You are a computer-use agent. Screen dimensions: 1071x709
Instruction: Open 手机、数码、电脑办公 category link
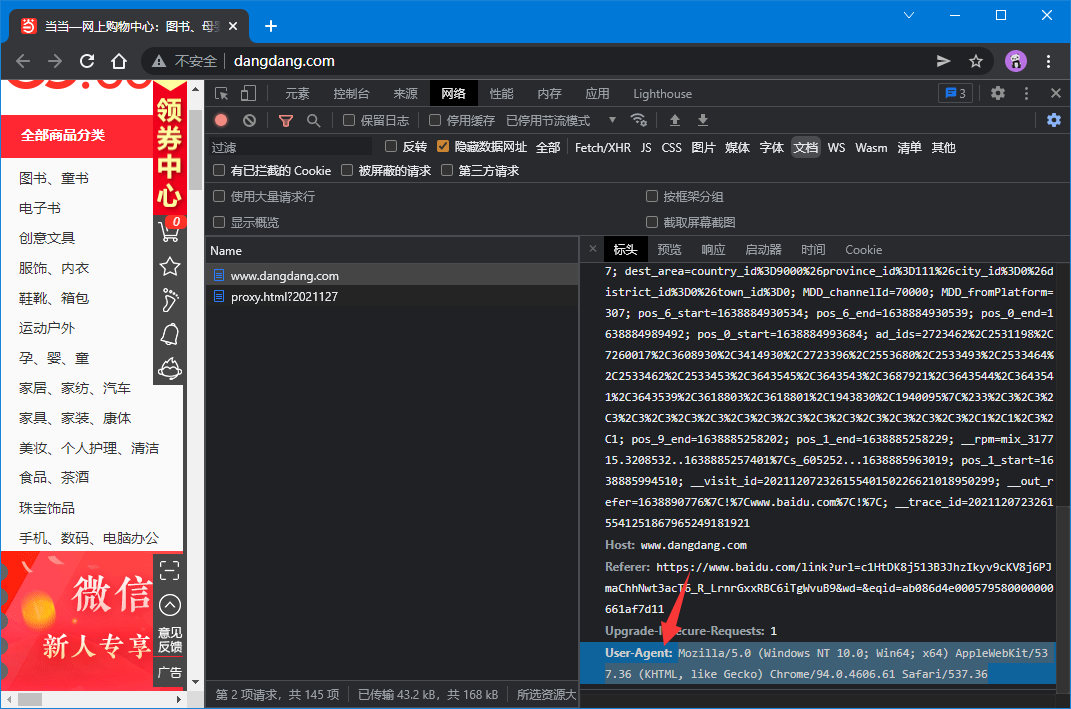click(x=89, y=538)
